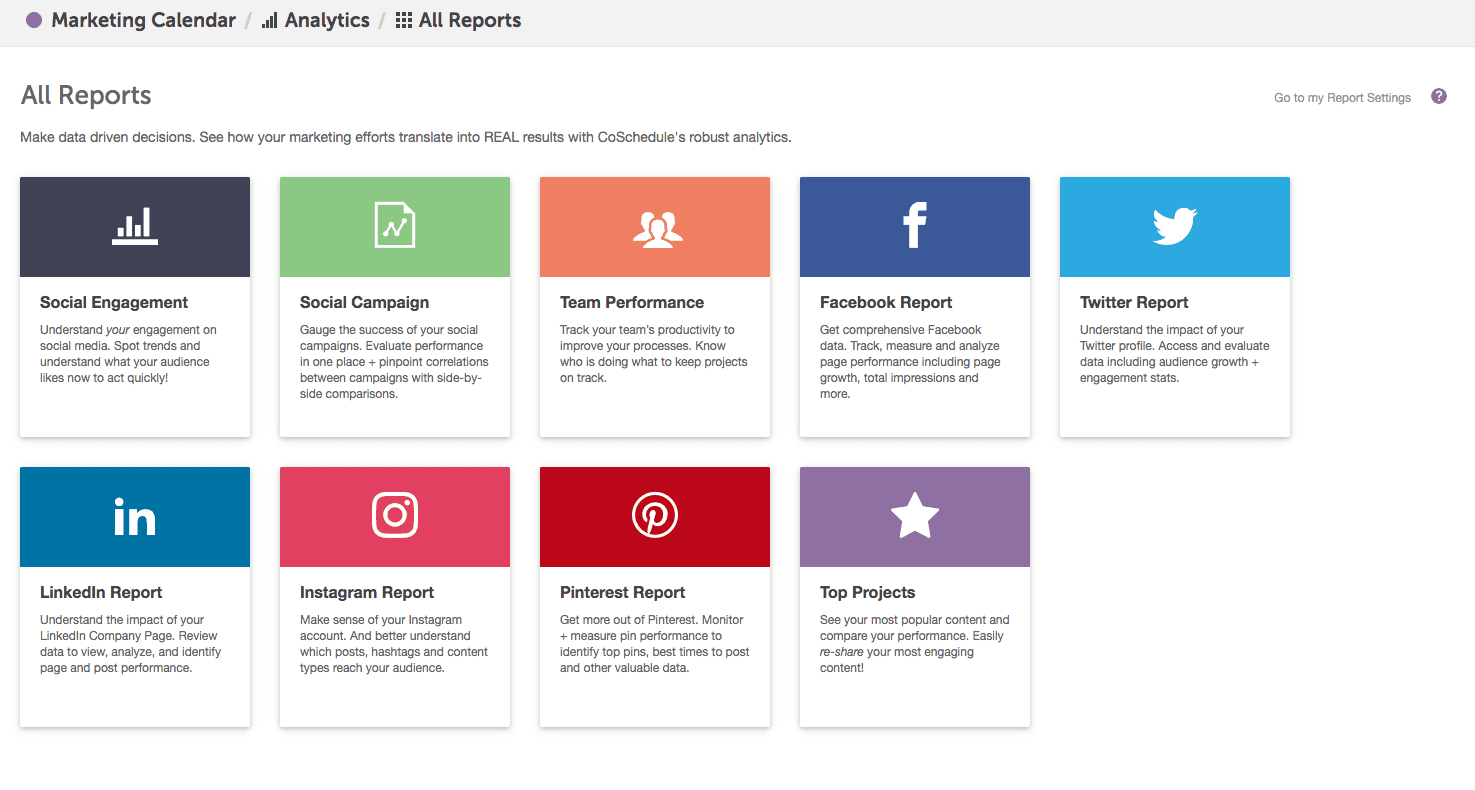
Task: Click the Twitter bird icon
Action: point(1175,227)
